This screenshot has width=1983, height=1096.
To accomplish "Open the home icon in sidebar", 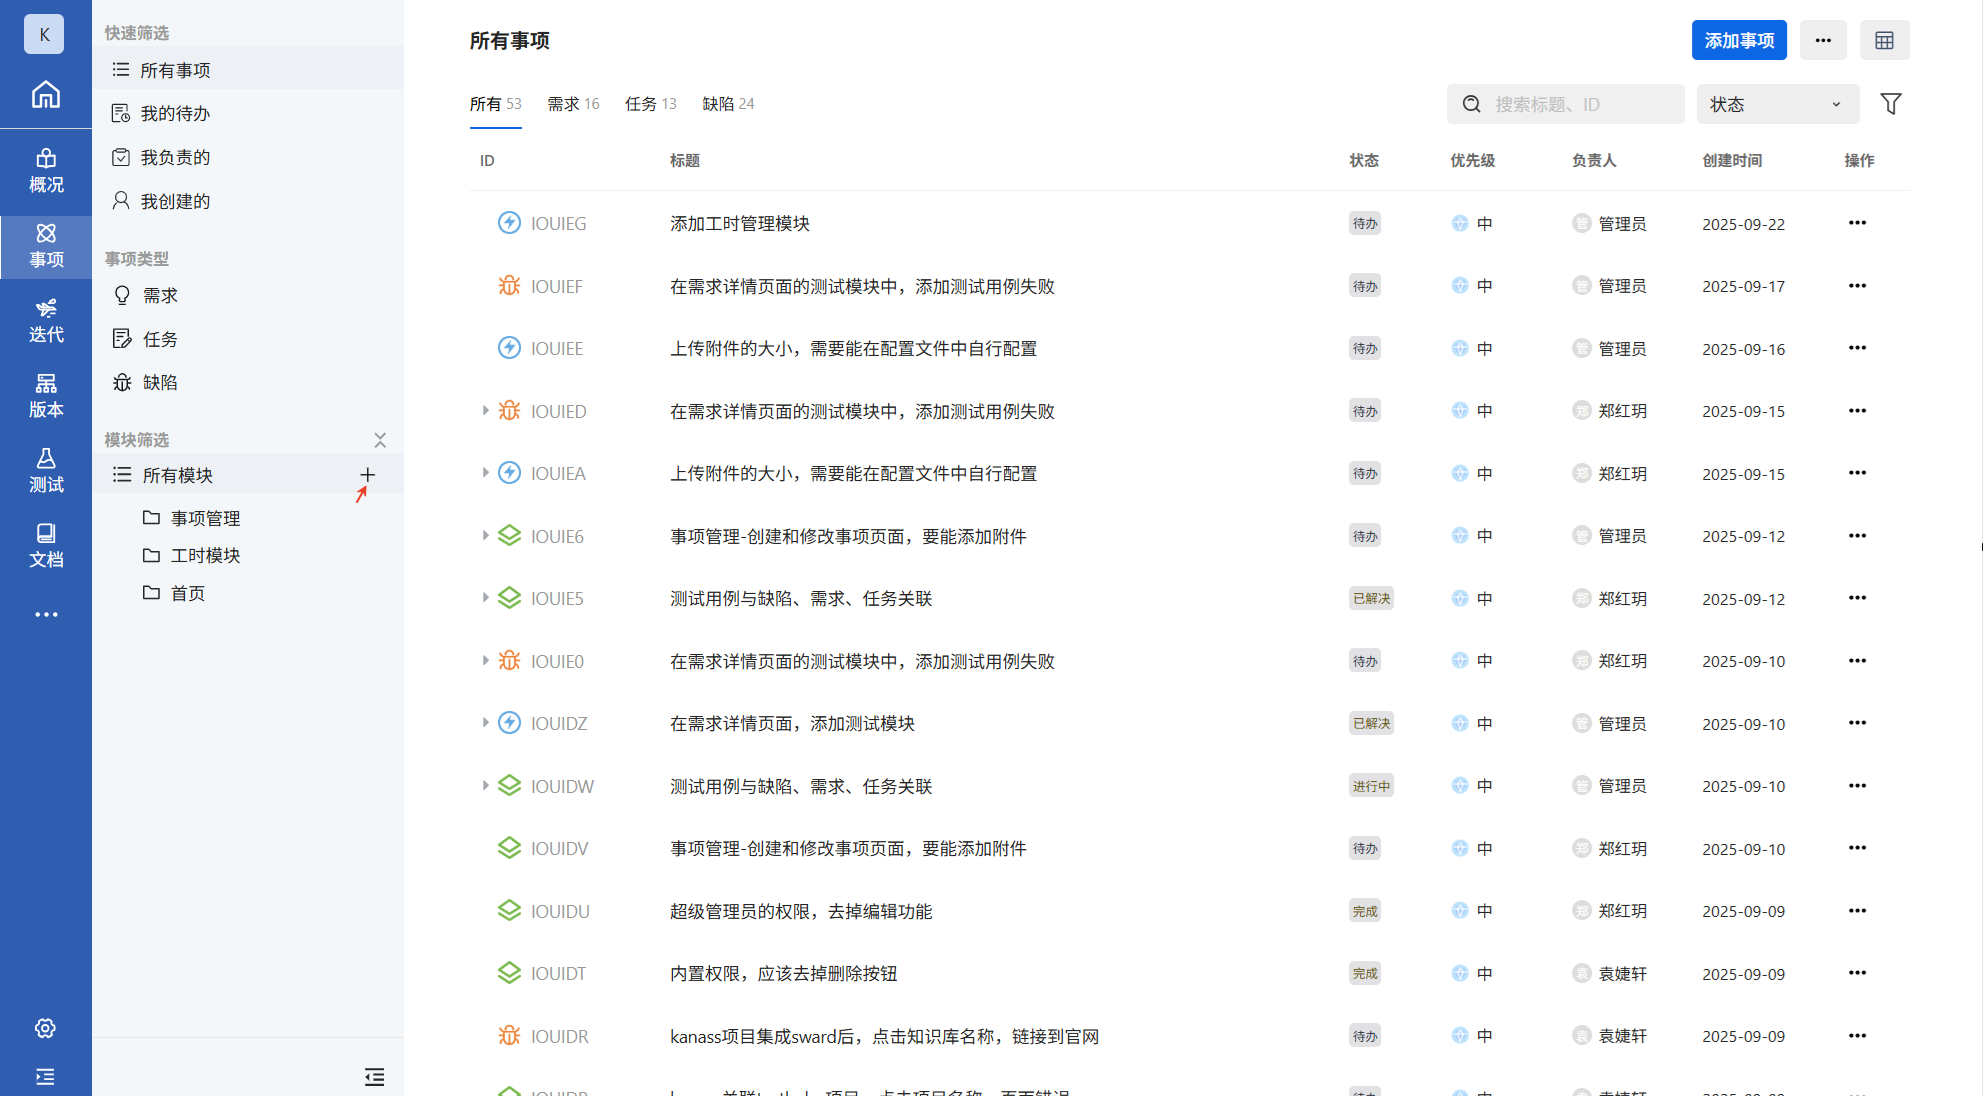I will 45,95.
